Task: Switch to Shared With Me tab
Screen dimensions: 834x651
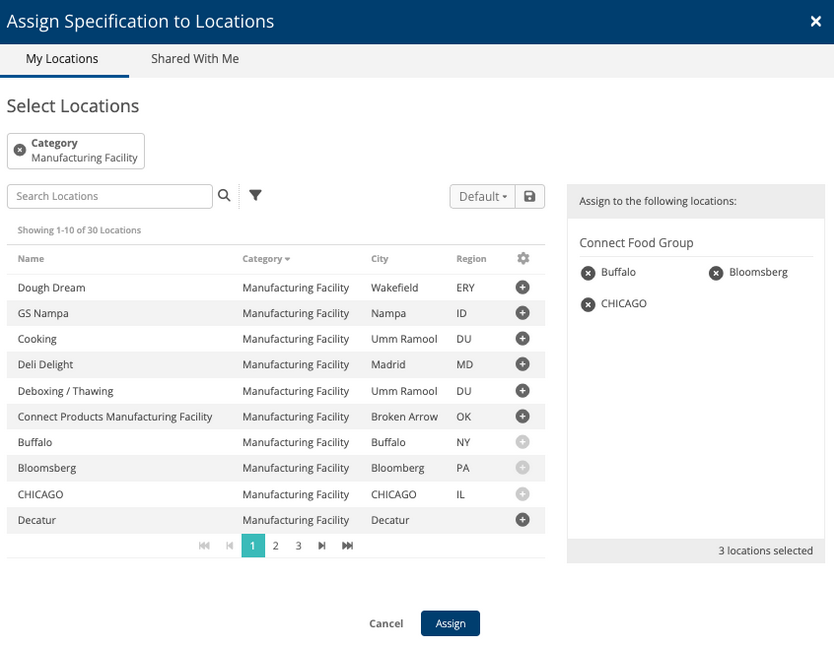Action: 195,59
